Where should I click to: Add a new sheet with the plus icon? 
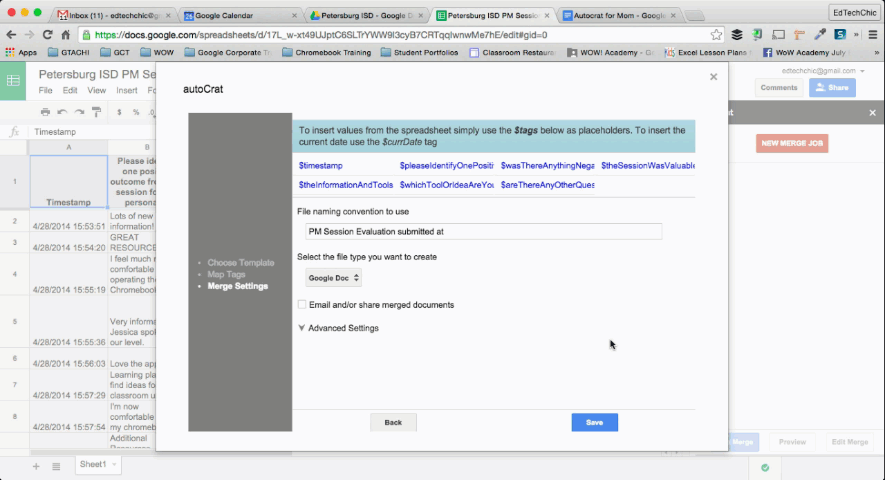tap(36, 466)
